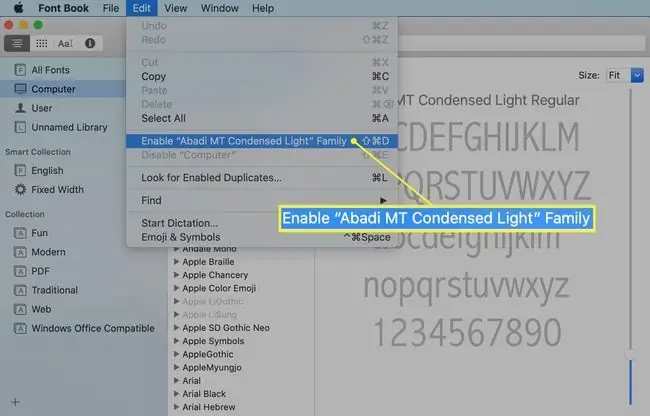This screenshot has height=416, width=650.
Task: Choose Look for Enabled Duplicates
Action: (262, 178)
